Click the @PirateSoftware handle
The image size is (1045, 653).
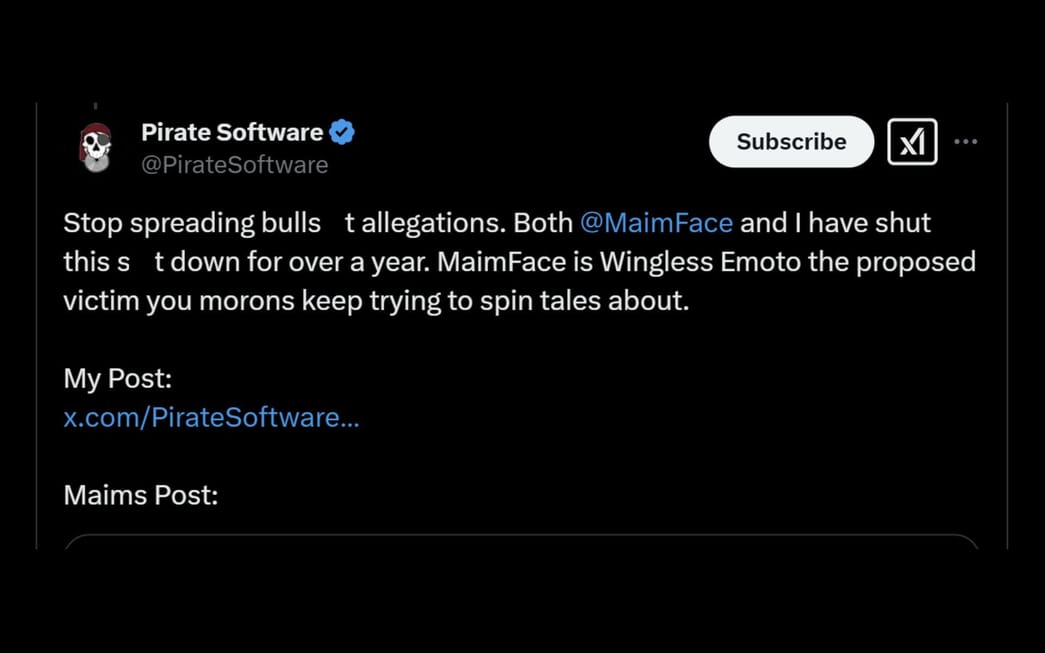click(x=236, y=164)
